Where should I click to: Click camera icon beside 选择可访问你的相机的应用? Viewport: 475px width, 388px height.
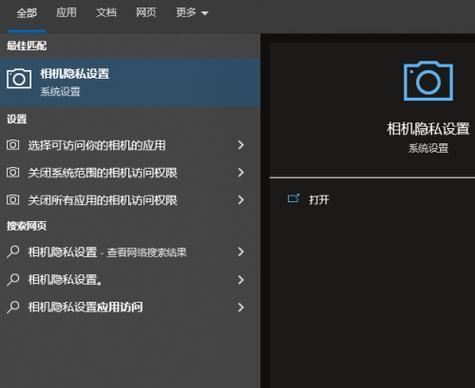[13, 145]
